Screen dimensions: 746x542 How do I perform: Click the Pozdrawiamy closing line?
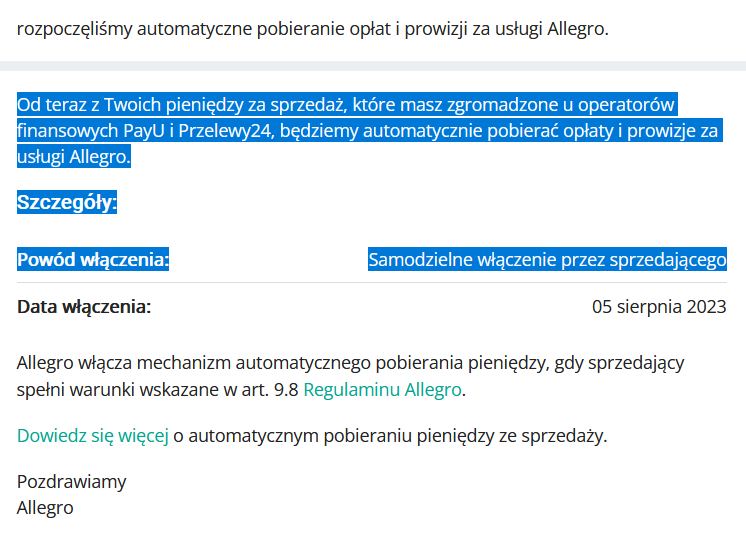[x=72, y=482]
